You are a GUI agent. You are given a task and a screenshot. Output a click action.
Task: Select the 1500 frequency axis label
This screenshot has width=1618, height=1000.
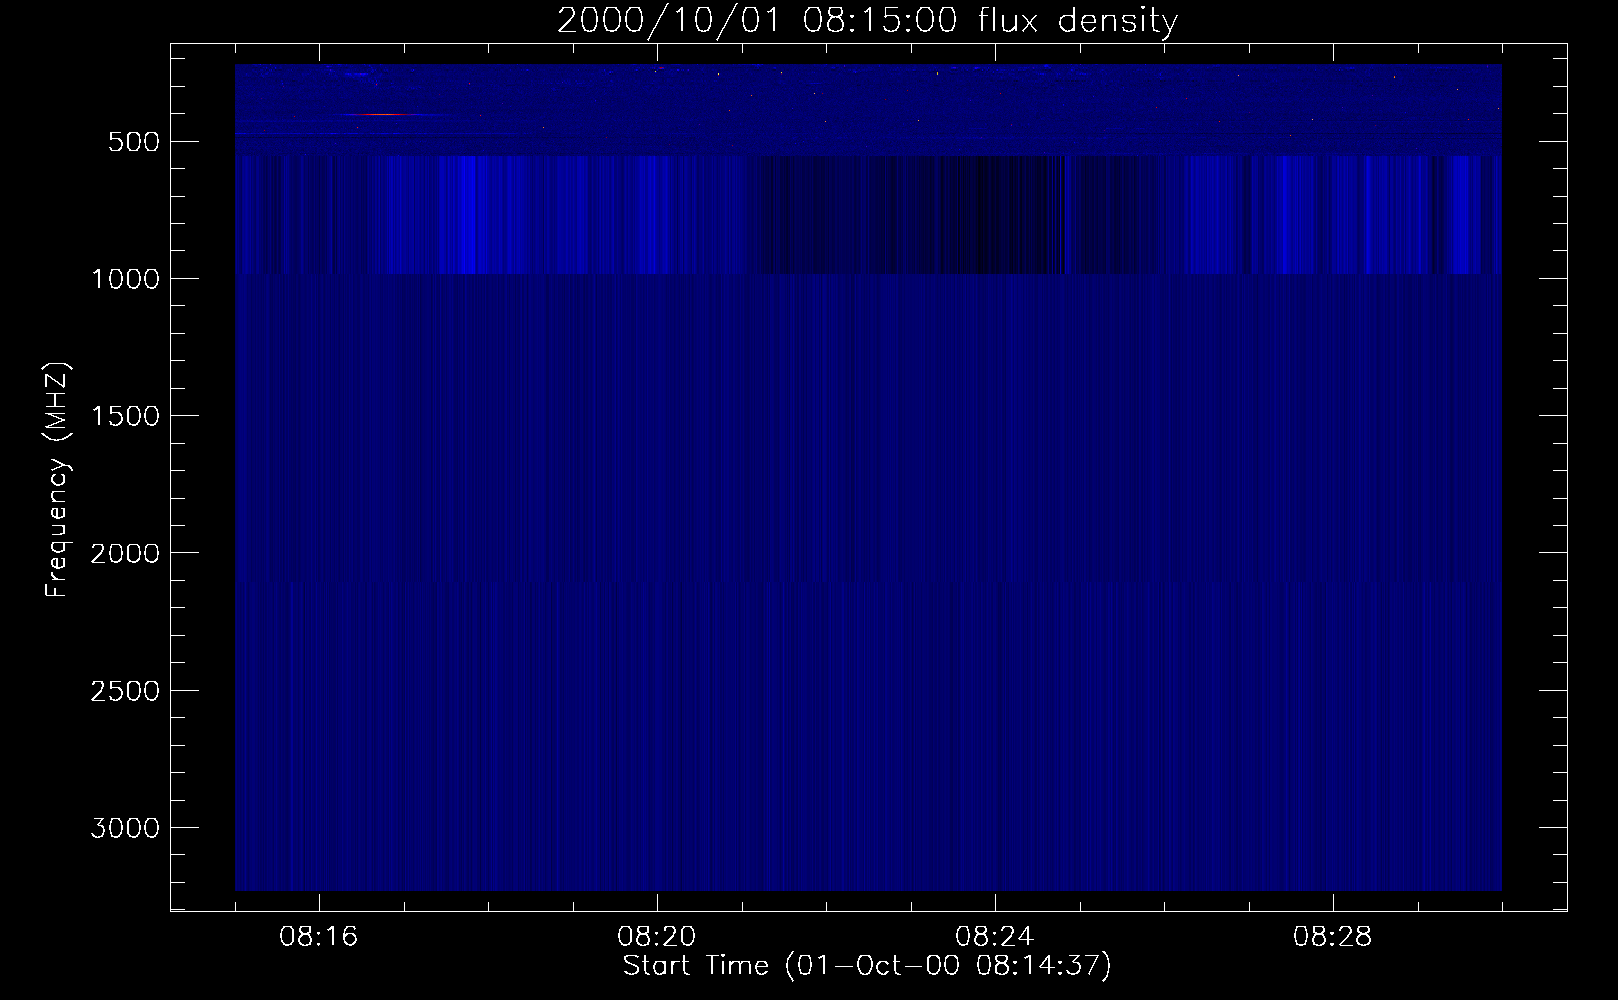125,416
